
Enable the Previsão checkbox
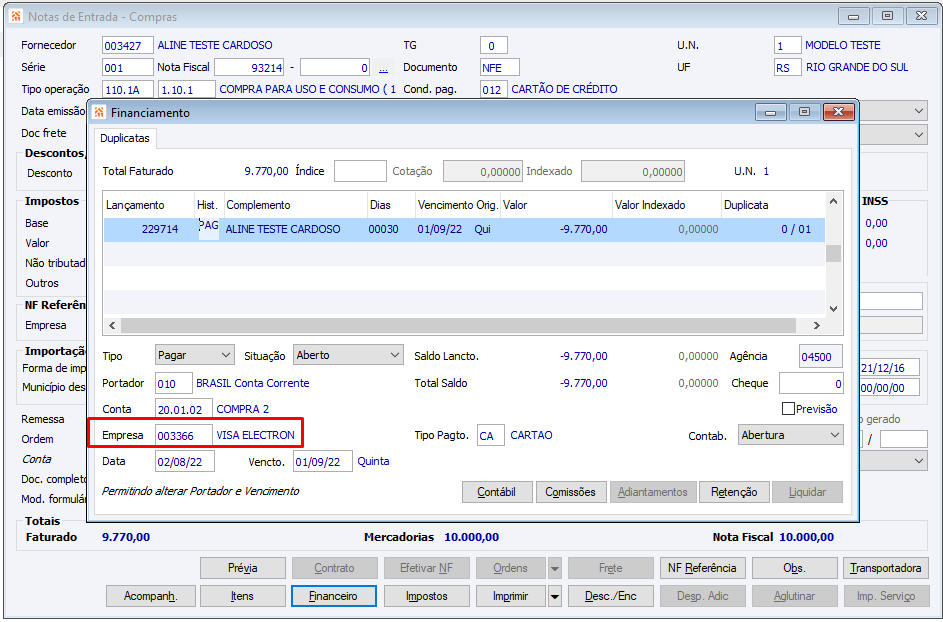coord(789,409)
